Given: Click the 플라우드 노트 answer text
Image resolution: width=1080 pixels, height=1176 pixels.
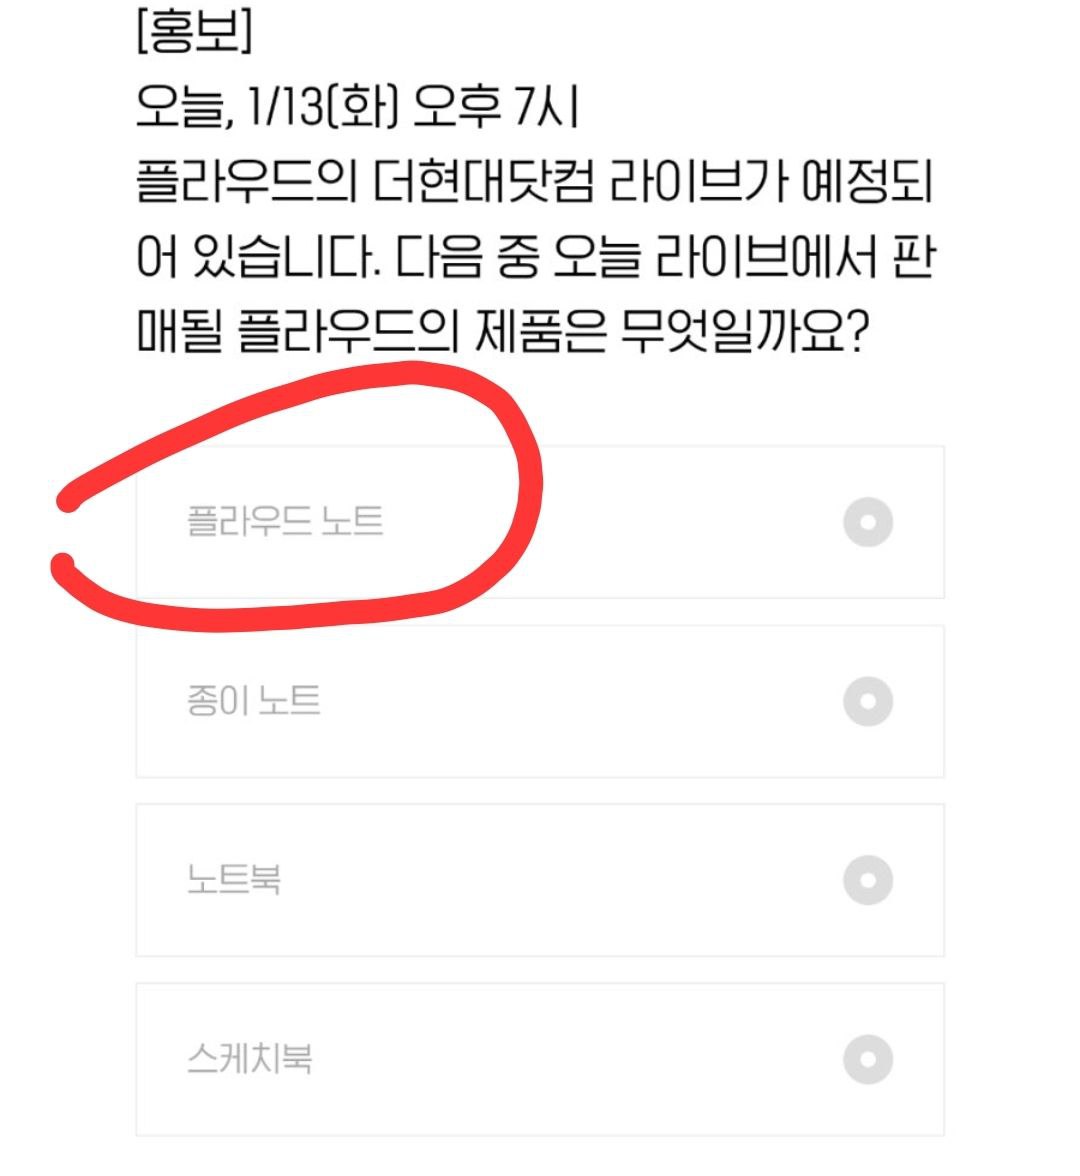Looking at the screenshot, I should coord(285,521).
